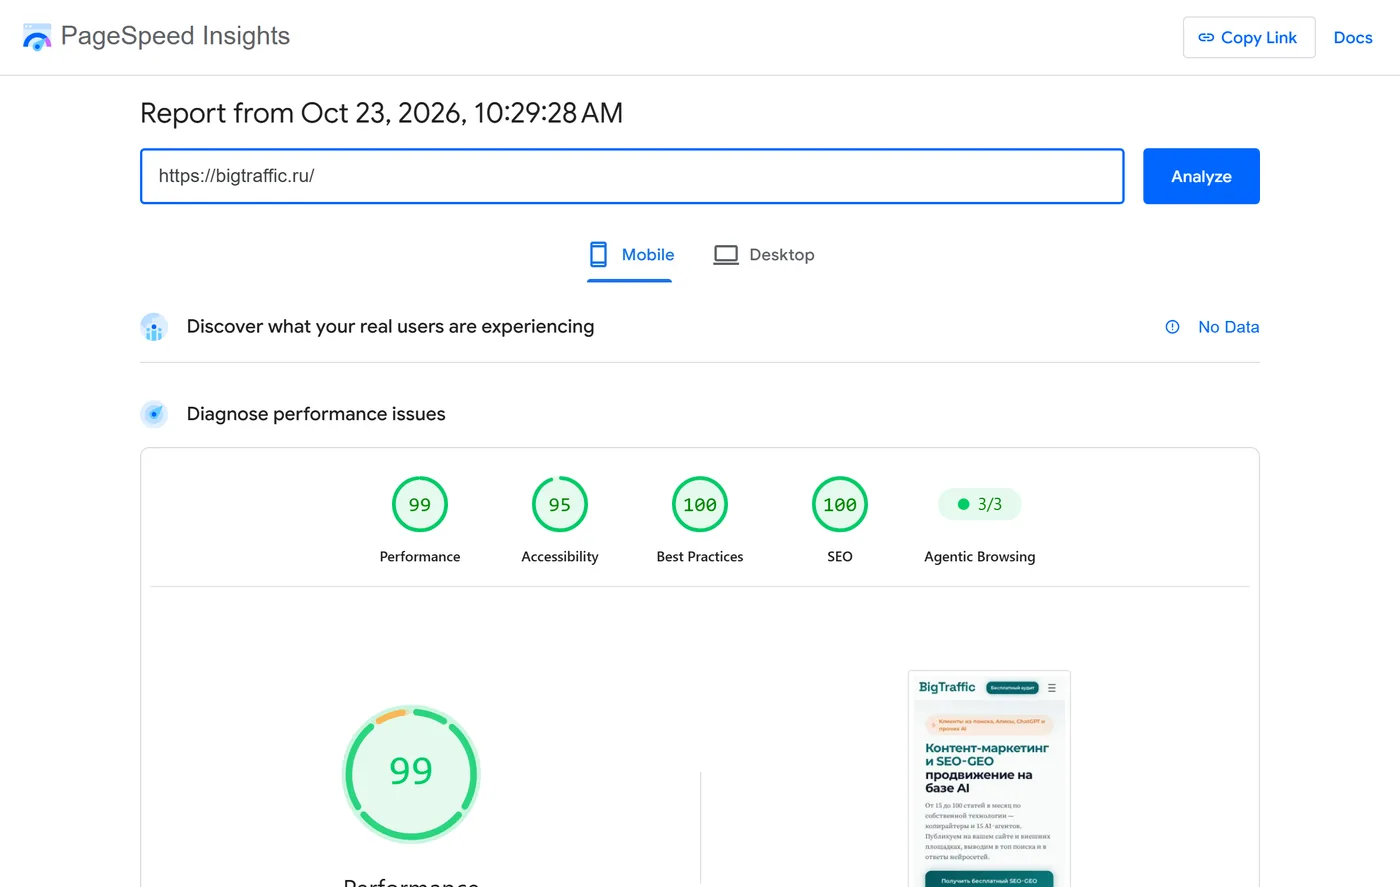Switch to the Desktop tab

[764, 255]
